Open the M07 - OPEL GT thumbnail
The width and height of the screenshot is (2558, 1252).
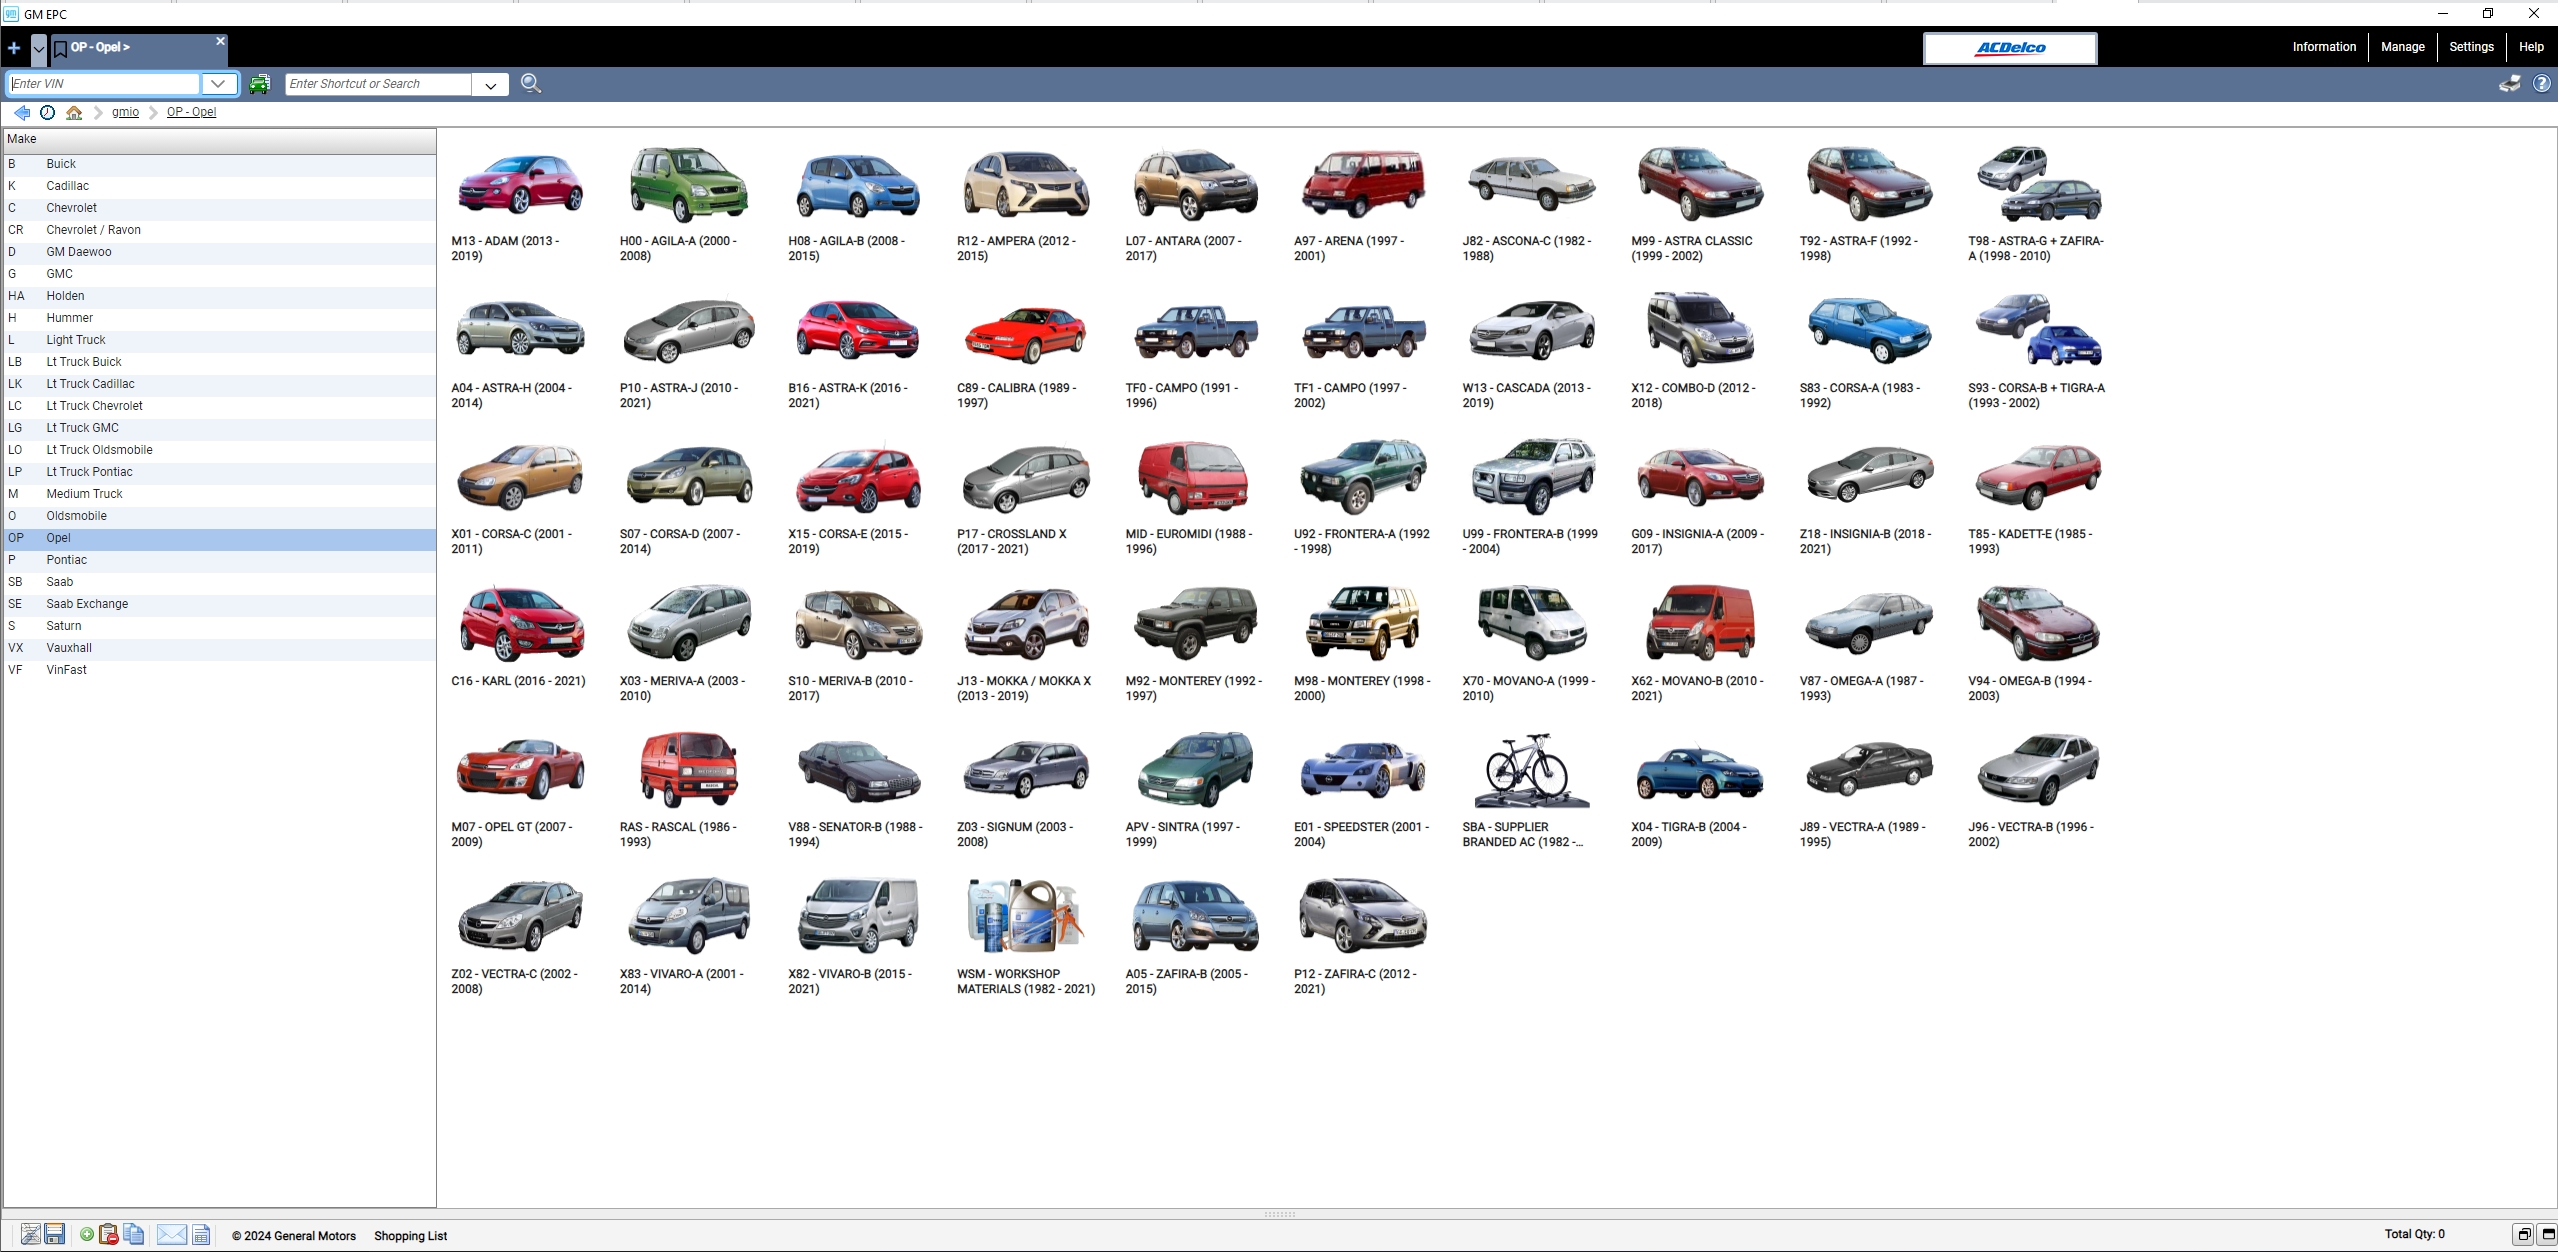520,770
